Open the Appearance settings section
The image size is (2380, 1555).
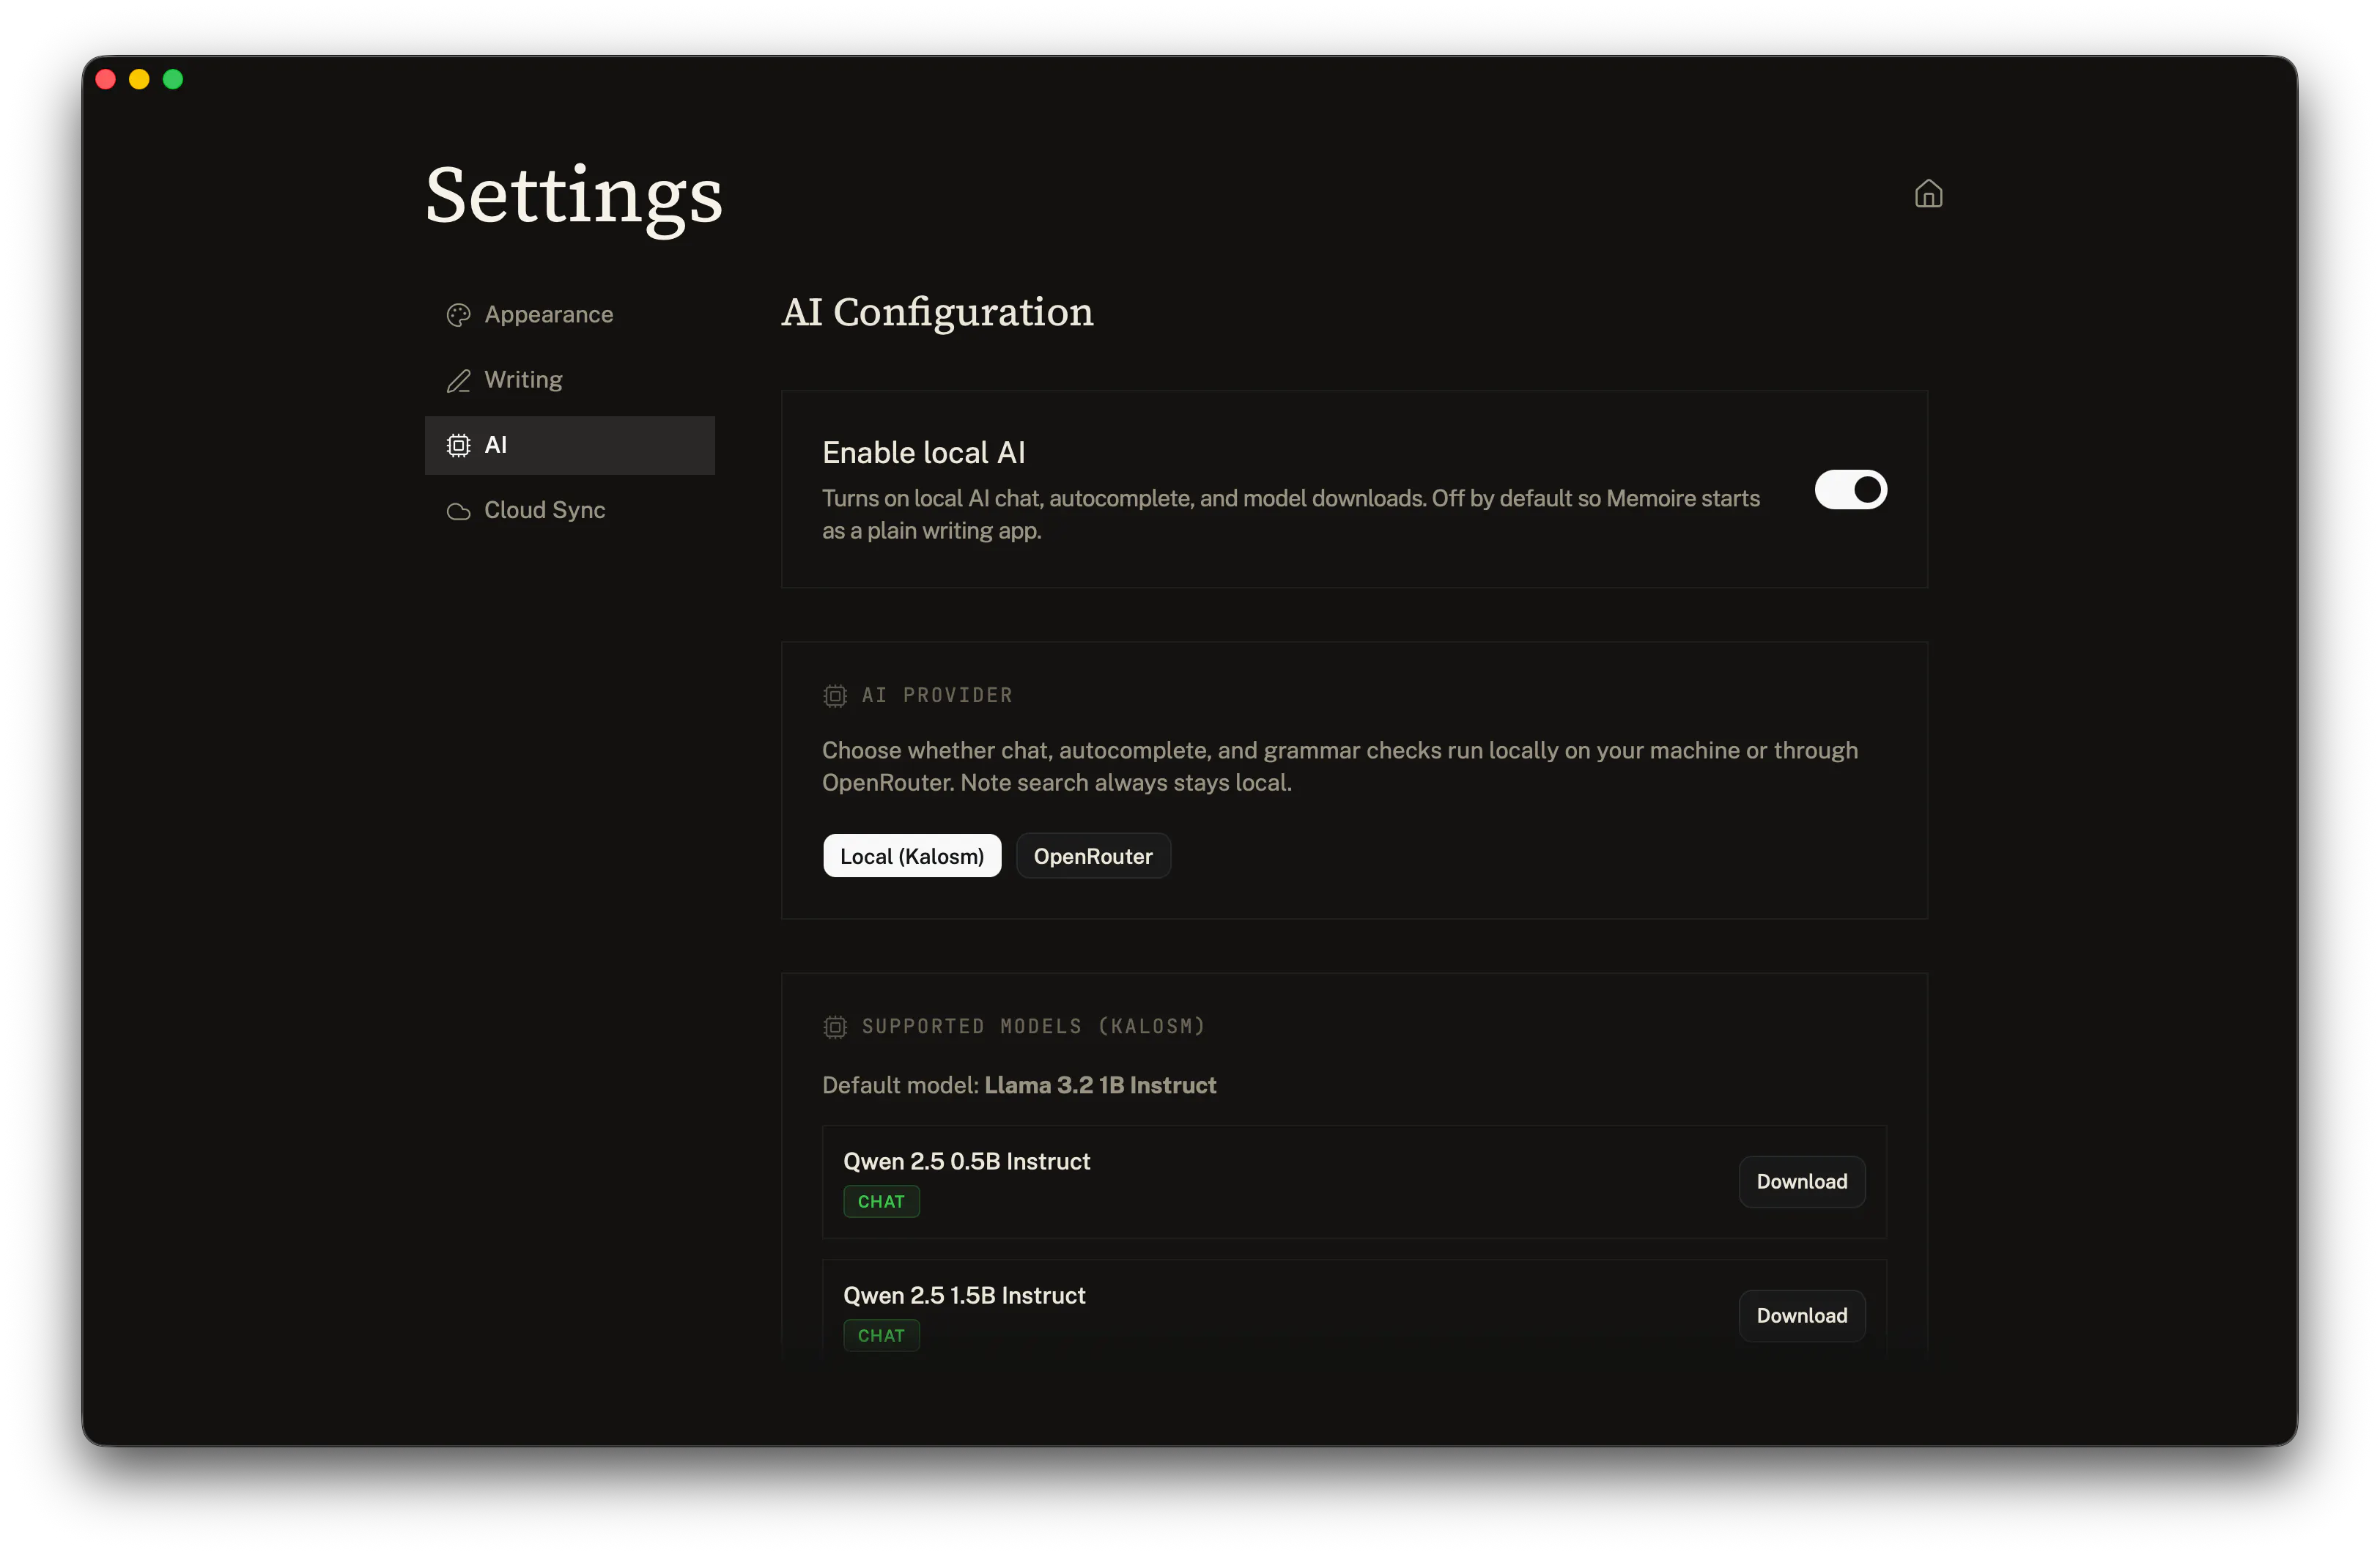pyautogui.click(x=569, y=314)
